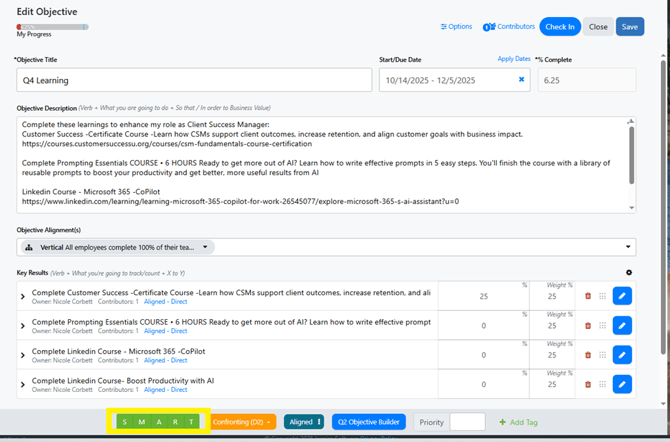Click the Check In button
The image size is (670, 442).
pyautogui.click(x=560, y=27)
